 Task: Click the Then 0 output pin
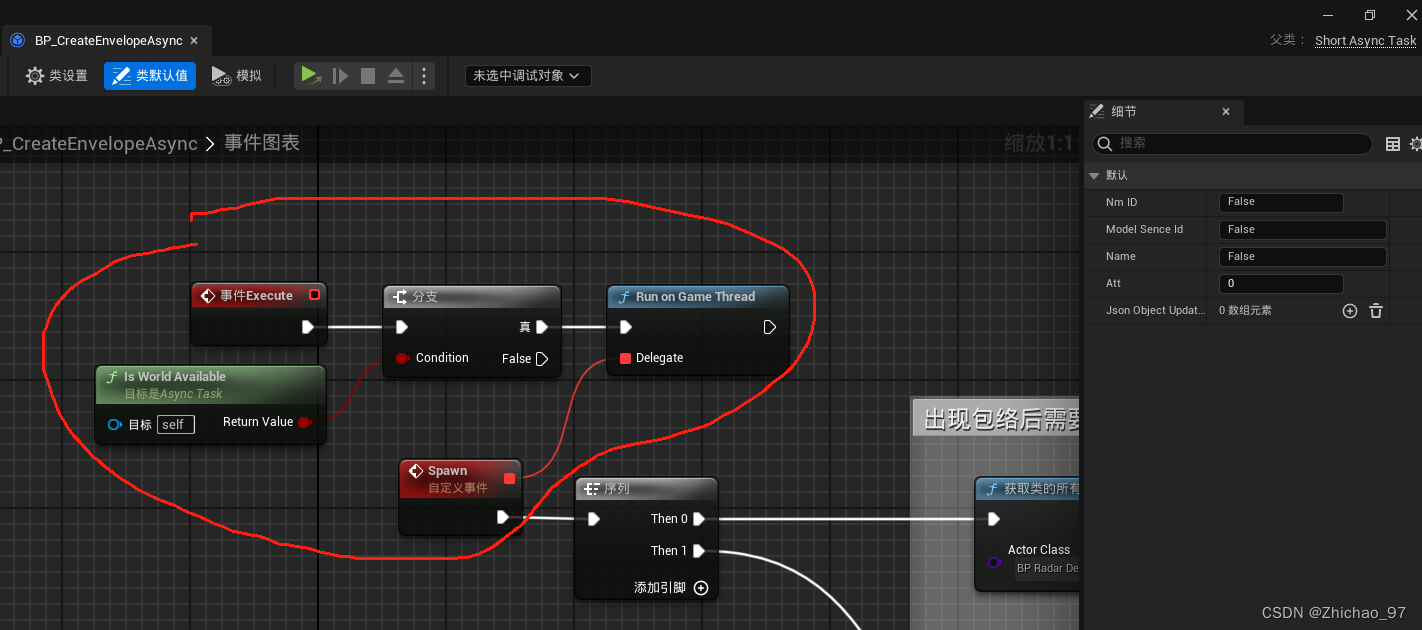click(699, 519)
